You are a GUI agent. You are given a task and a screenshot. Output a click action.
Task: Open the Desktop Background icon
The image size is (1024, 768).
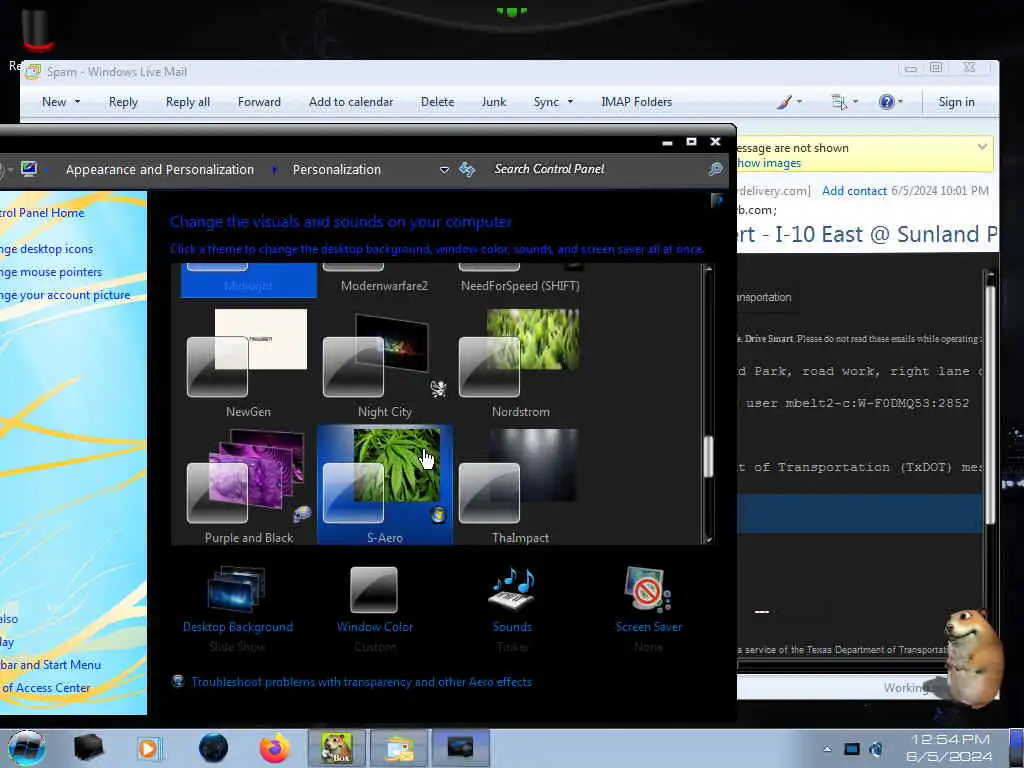237,589
